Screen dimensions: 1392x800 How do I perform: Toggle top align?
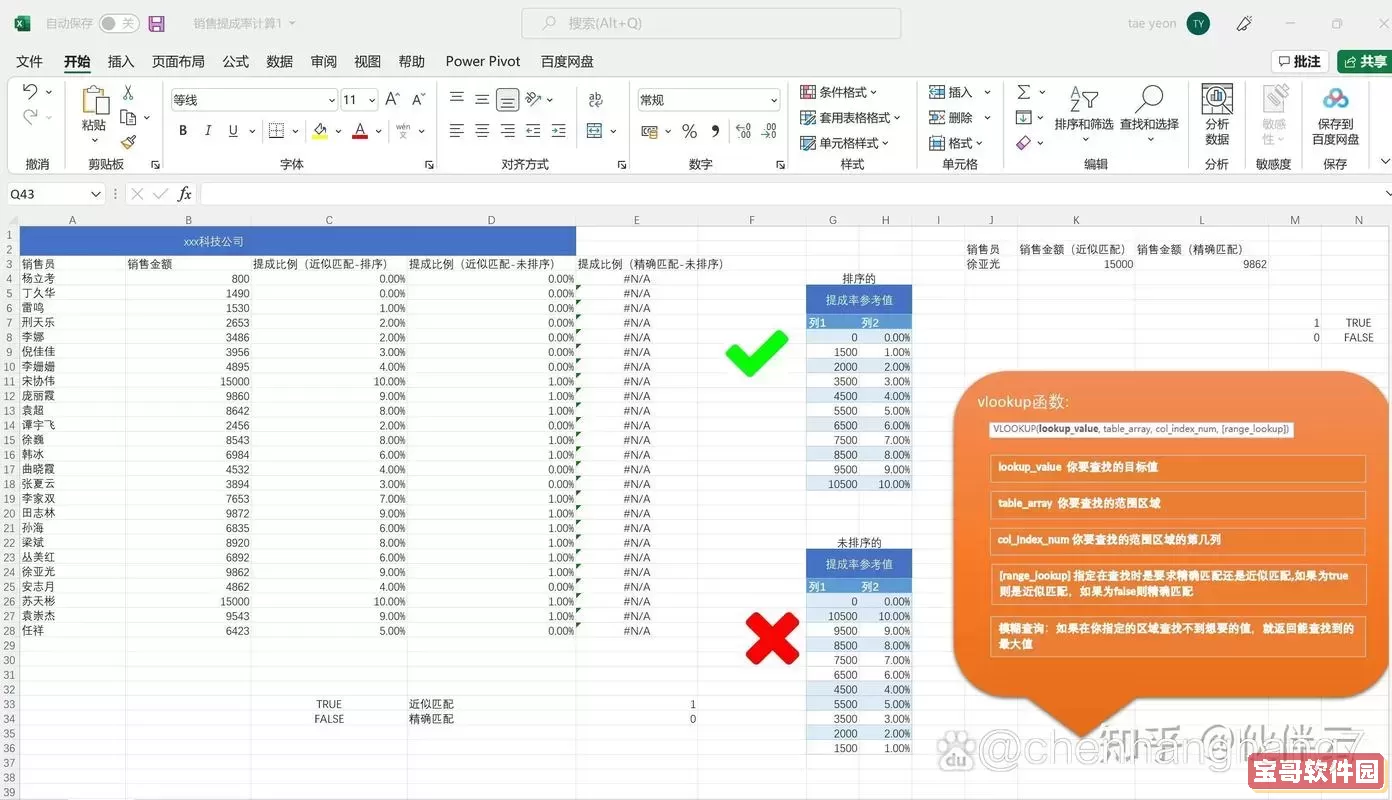point(457,99)
